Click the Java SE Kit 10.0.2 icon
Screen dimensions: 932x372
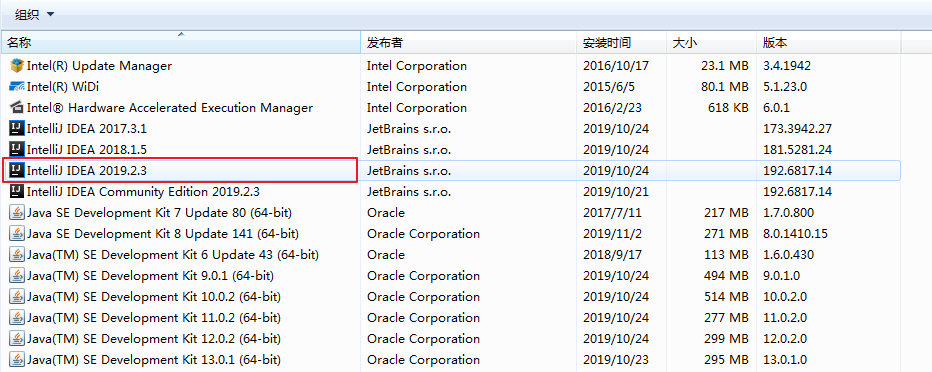coord(17,297)
